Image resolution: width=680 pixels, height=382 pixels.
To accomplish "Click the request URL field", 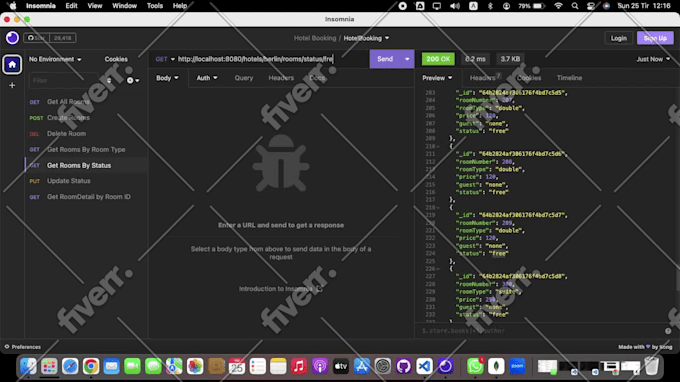I will tap(272, 59).
